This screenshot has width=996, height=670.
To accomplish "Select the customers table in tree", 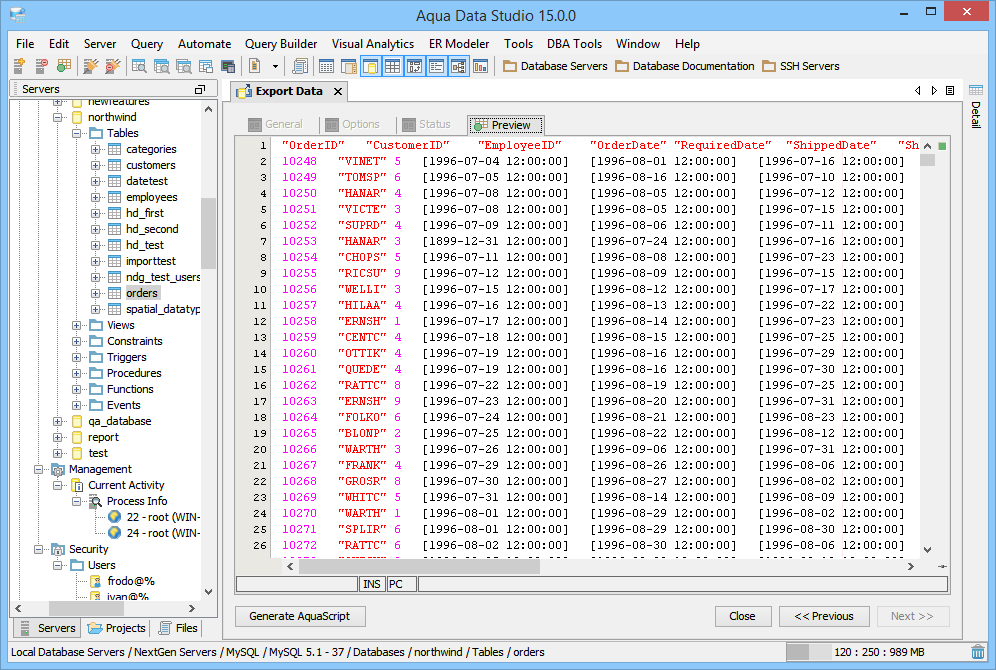I will [x=151, y=165].
